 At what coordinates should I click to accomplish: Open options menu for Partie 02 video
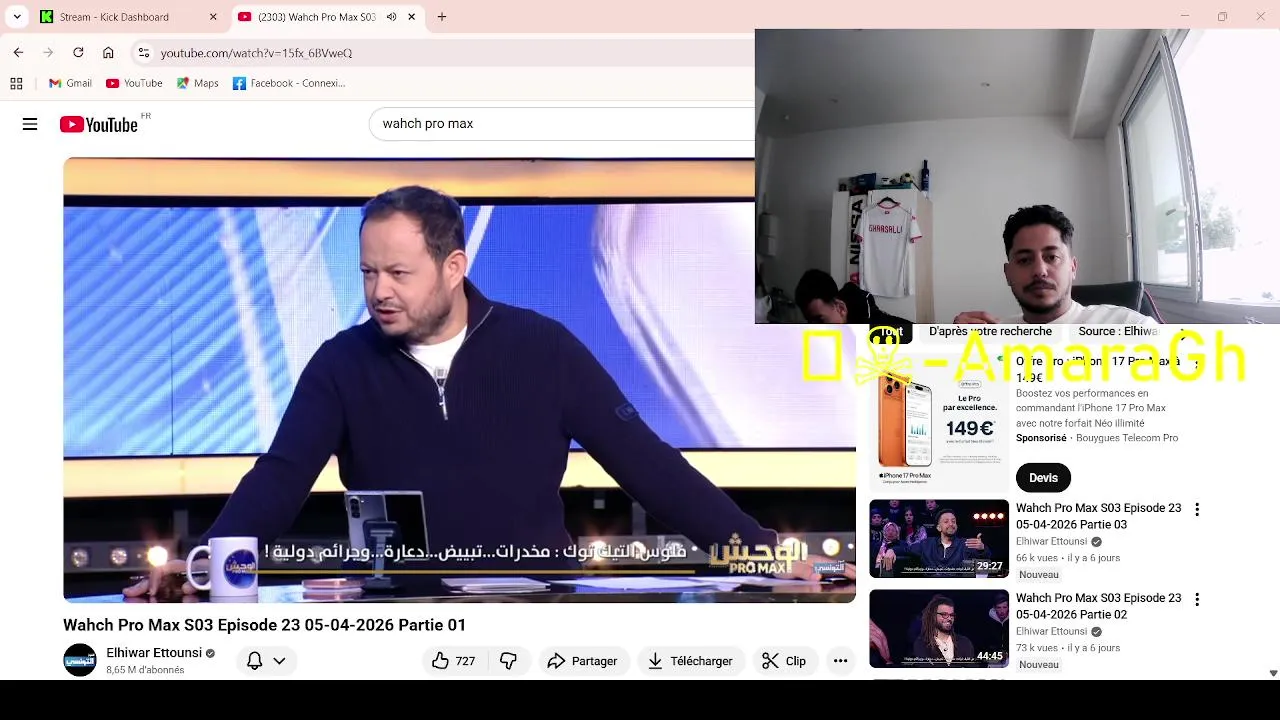[x=1196, y=599]
